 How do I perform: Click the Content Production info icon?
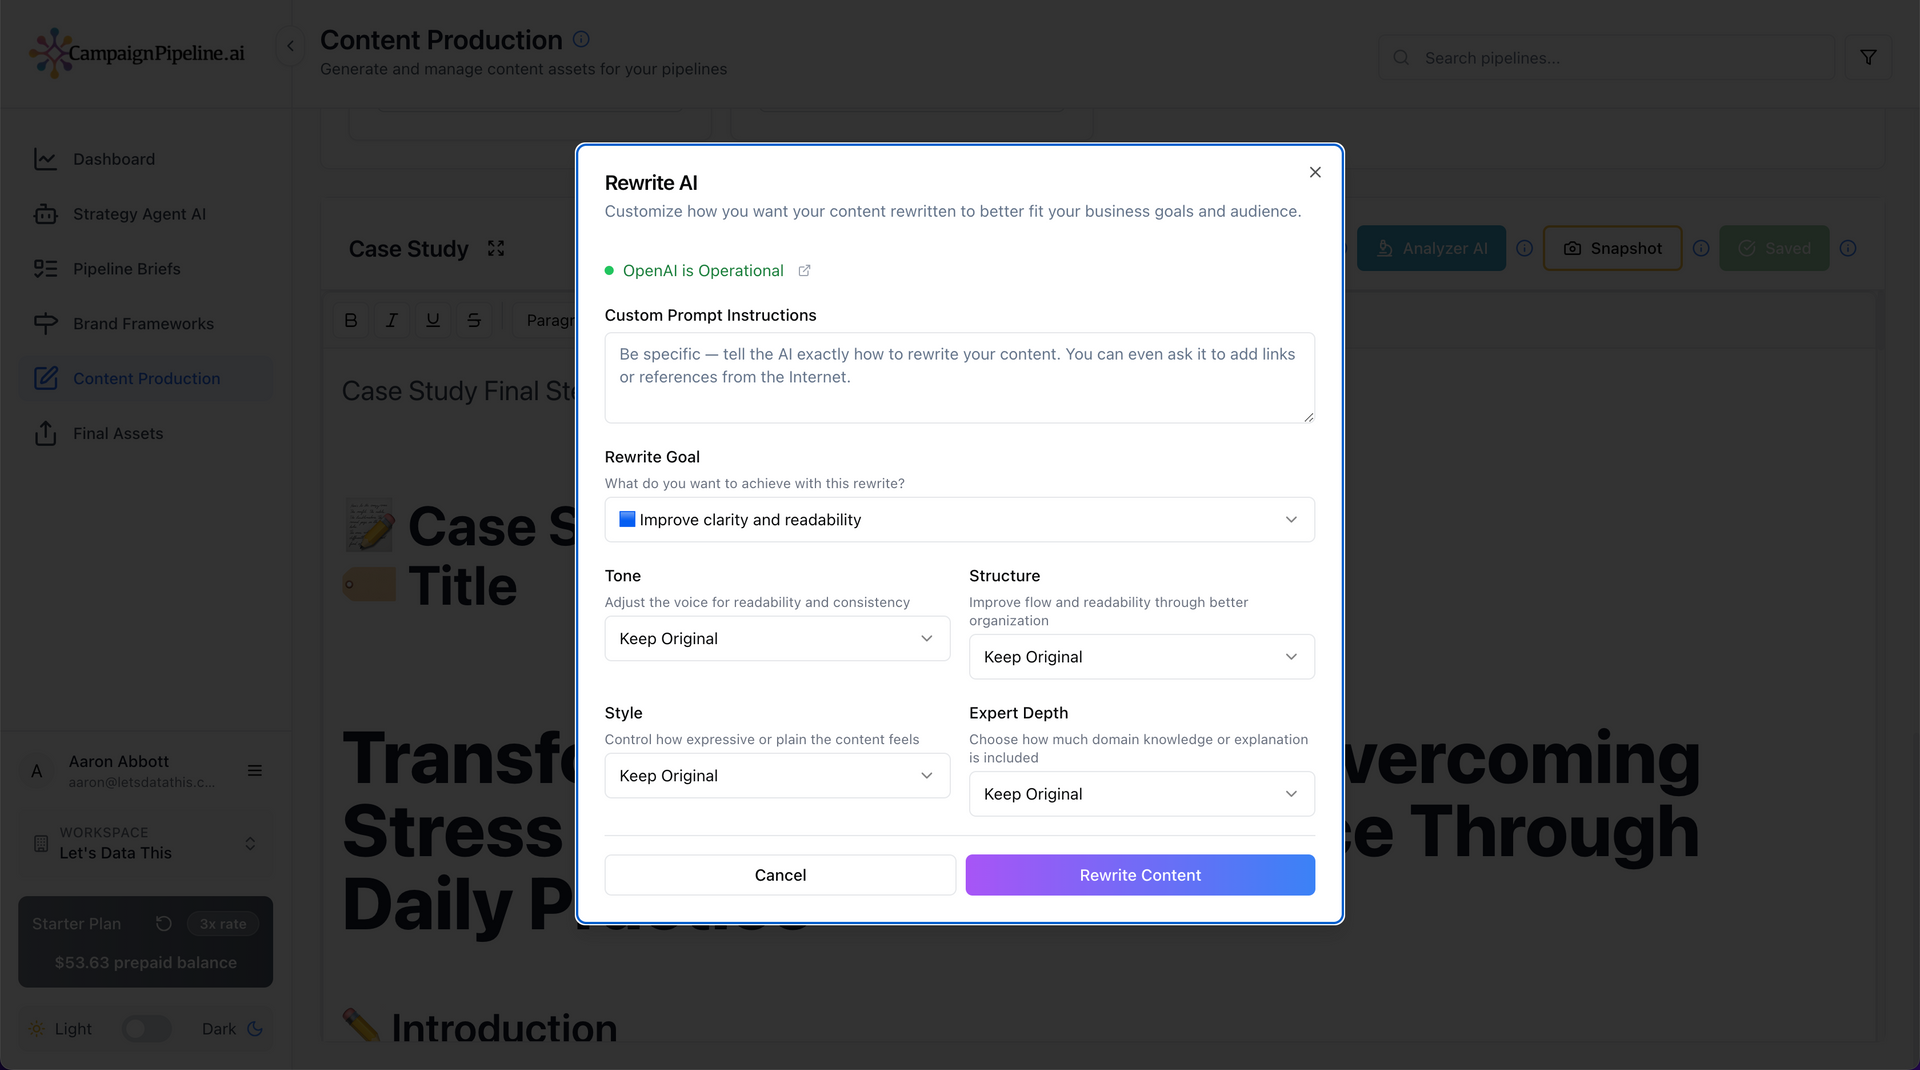click(x=581, y=40)
